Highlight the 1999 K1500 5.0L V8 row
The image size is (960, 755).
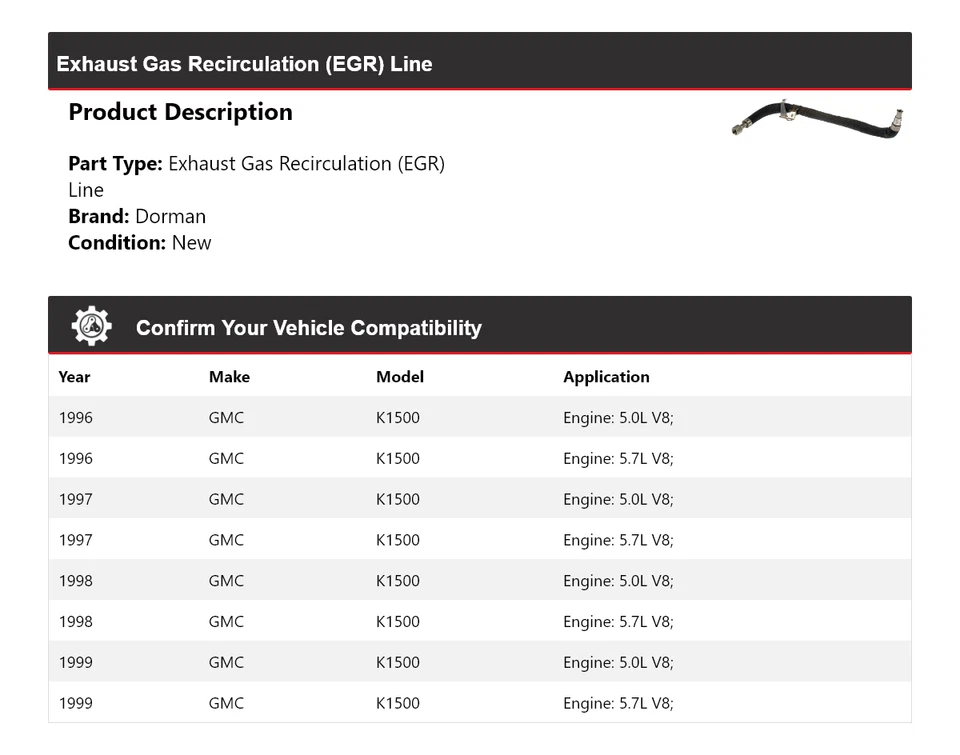pyautogui.click(x=480, y=662)
